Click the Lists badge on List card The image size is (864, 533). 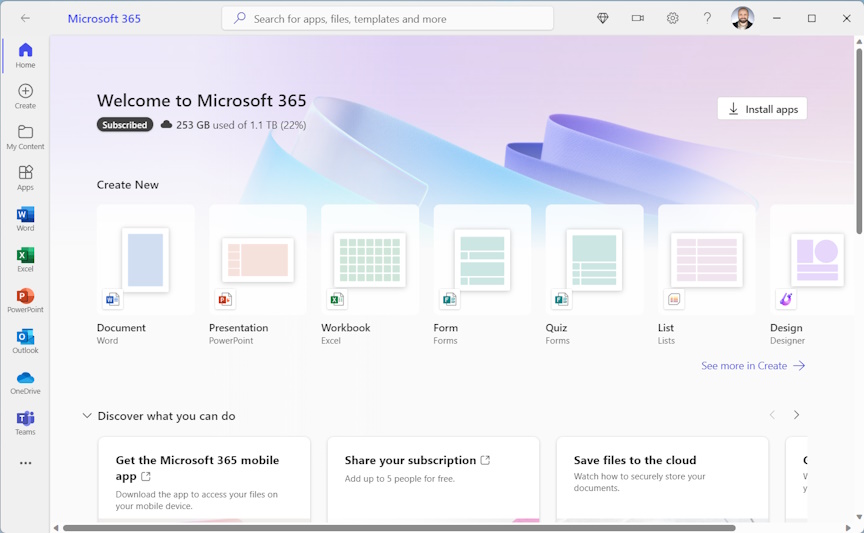(673, 299)
